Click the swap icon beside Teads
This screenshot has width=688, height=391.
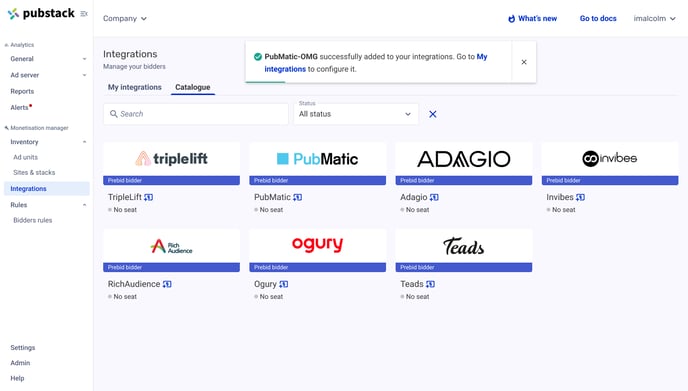(x=430, y=284)
